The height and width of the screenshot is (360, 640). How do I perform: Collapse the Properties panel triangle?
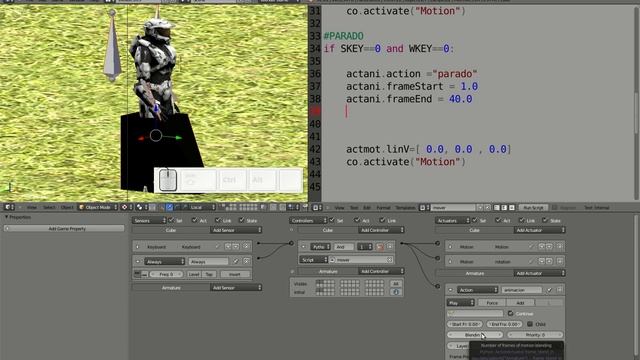pyautogui.click(x=7, y=217)
